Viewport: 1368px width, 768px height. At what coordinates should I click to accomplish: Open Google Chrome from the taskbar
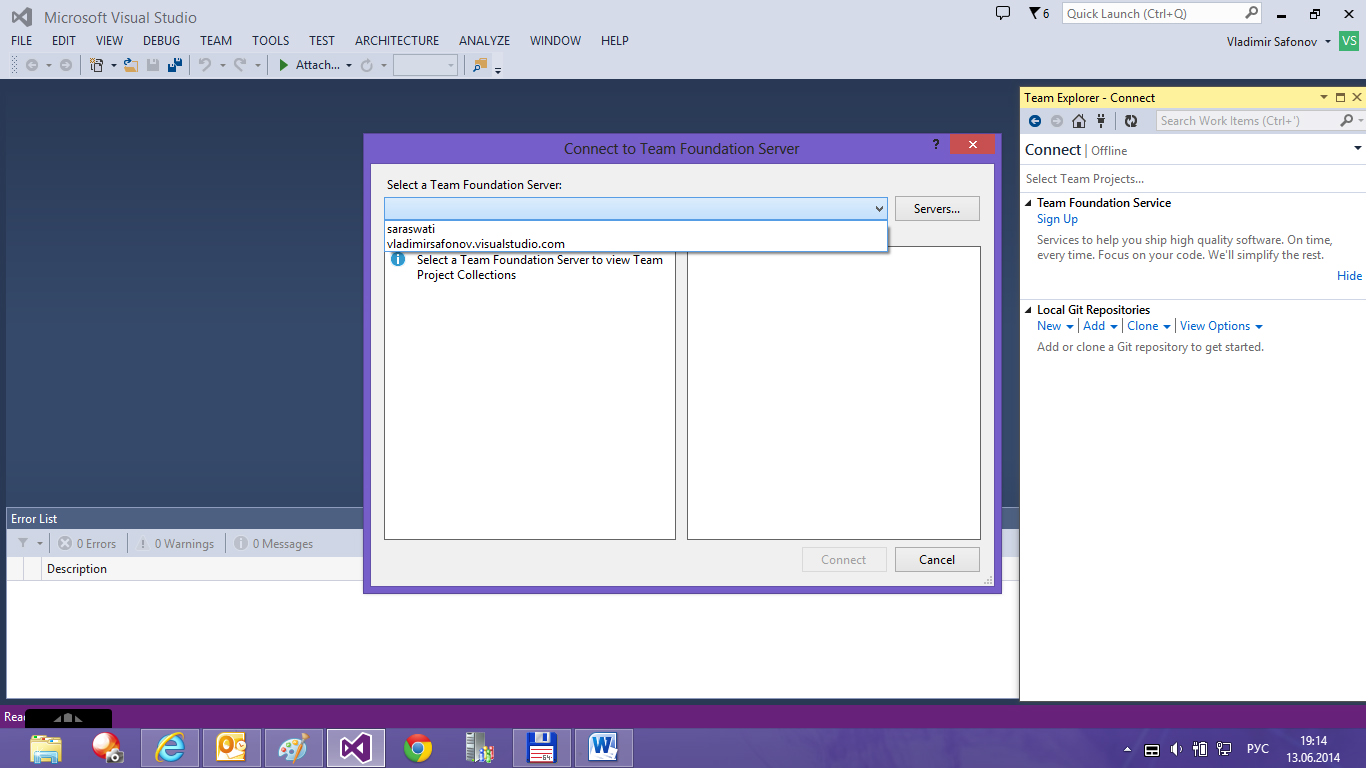(418, 748)
